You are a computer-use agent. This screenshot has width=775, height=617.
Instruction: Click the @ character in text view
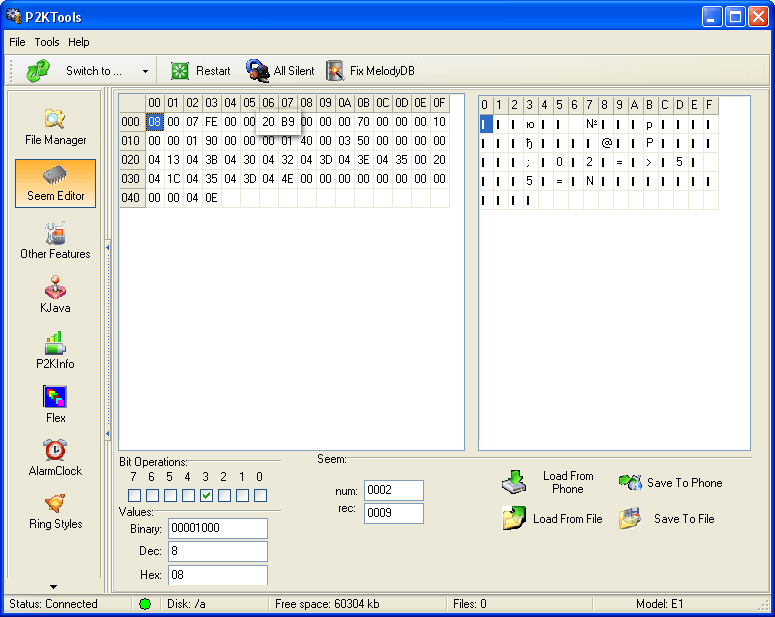[606, 143]
